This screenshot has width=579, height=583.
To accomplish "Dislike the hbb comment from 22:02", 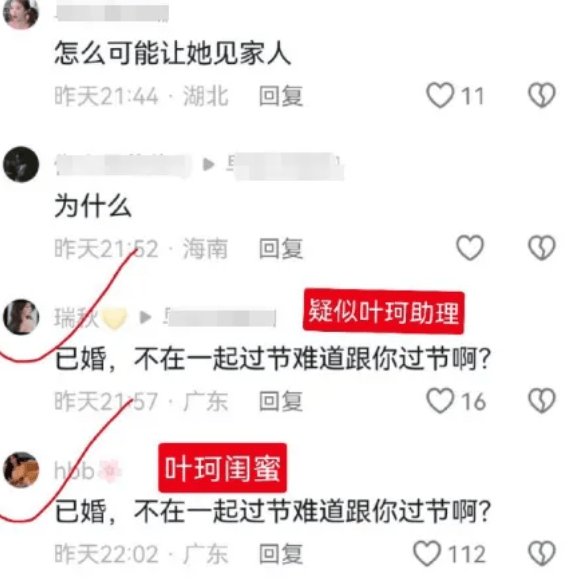I will click(542, 554).
